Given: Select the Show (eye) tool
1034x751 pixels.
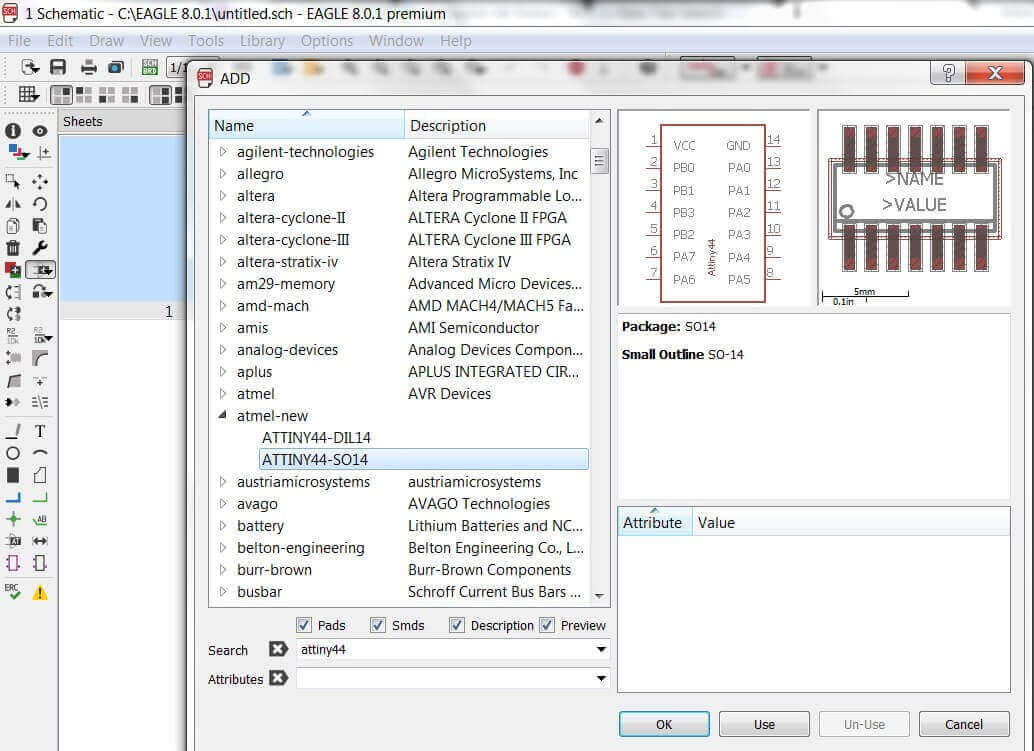Looking at the screenshot, I should pos(40,131).
